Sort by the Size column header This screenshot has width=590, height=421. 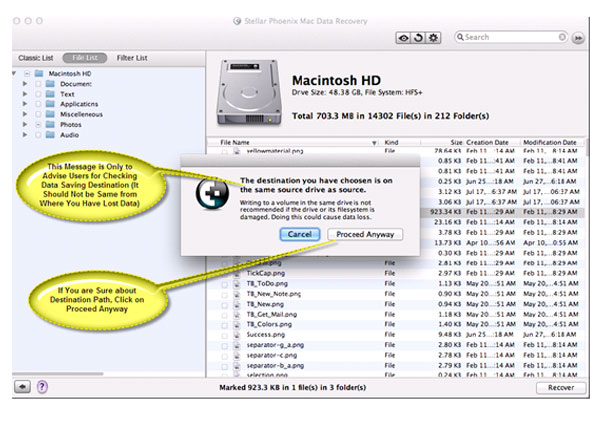coord(456,143)
